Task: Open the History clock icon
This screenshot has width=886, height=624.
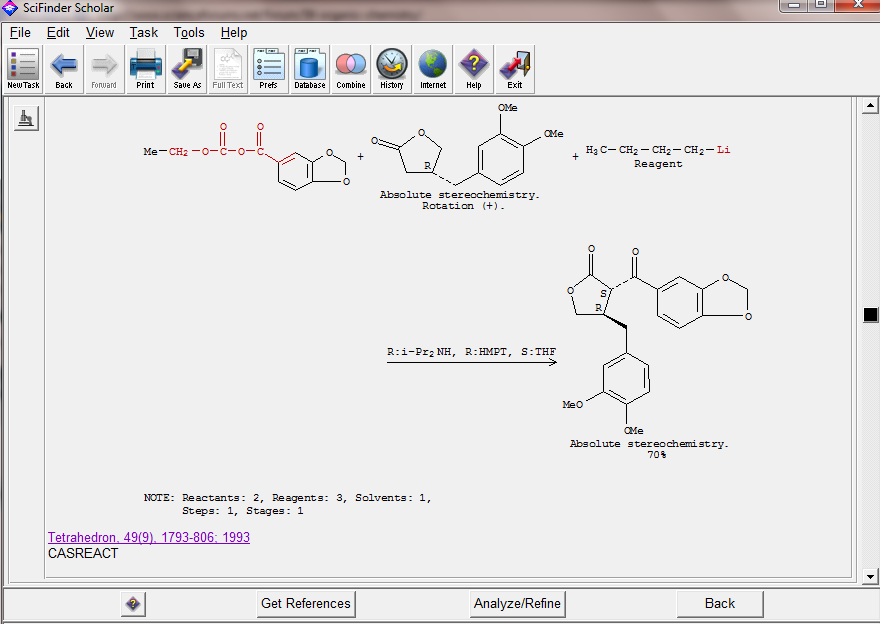Action: [391, 69]
